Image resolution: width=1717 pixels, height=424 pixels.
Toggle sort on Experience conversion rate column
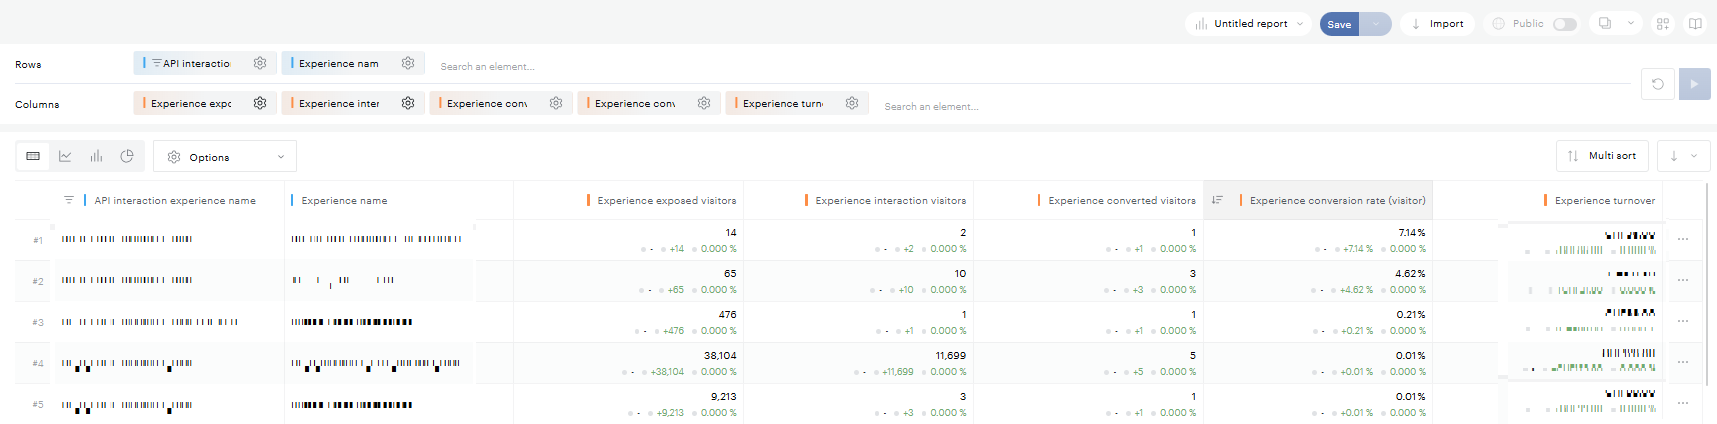click(x=1217, y=200)
